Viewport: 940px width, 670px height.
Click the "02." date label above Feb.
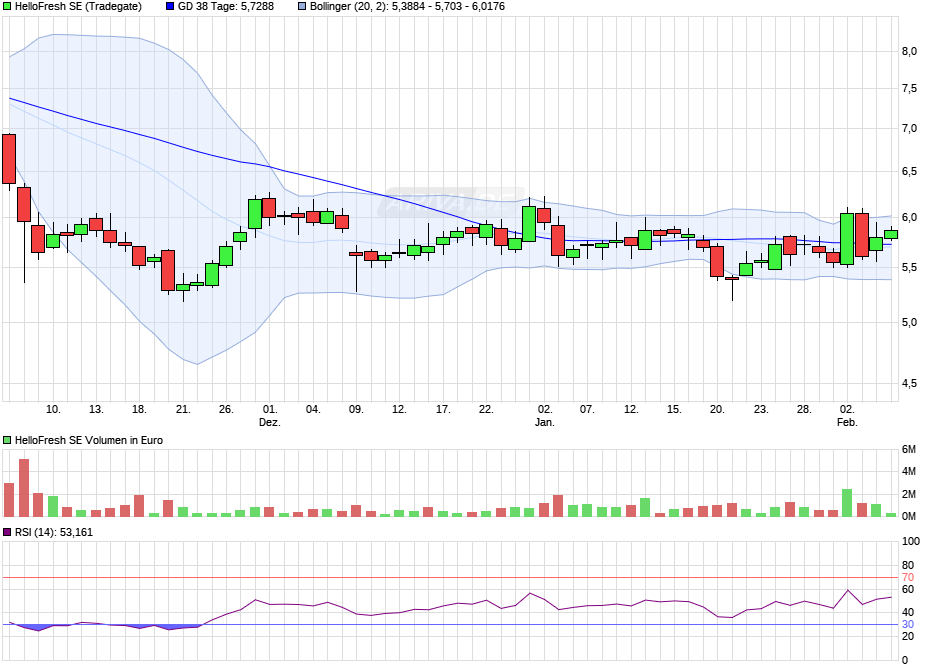coord(847,409)
